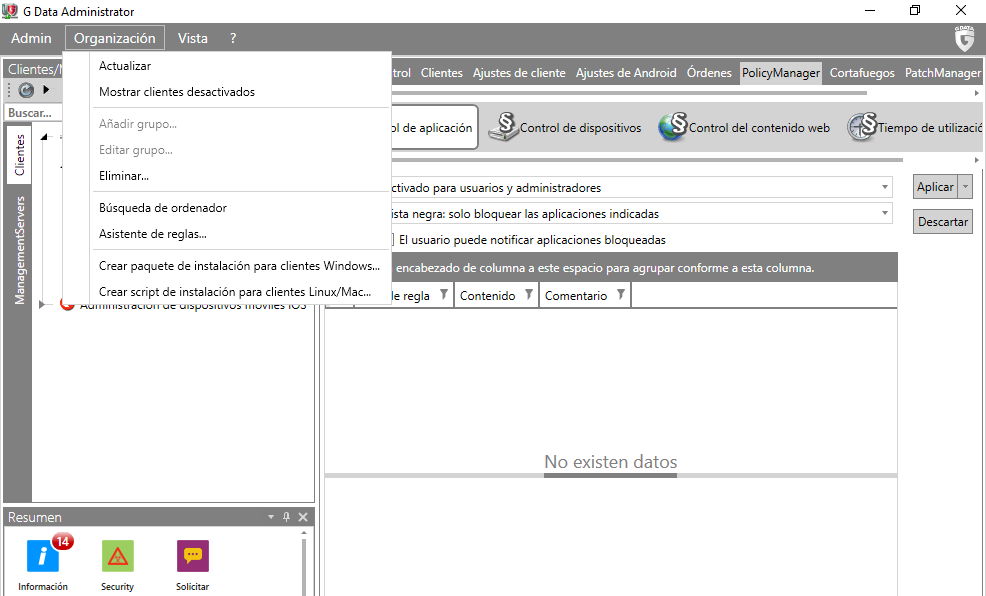Open the 'usuarios y administradores' status dropdown
This screenshot has height=596, width=986.
pyautogui.click(x=885, y=187)
